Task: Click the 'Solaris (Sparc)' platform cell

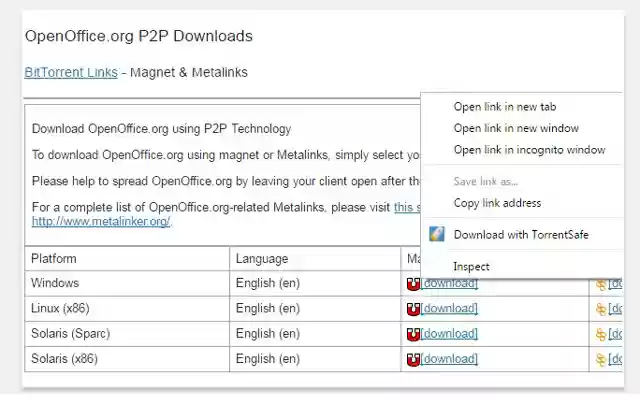Action: coord(71,333)
